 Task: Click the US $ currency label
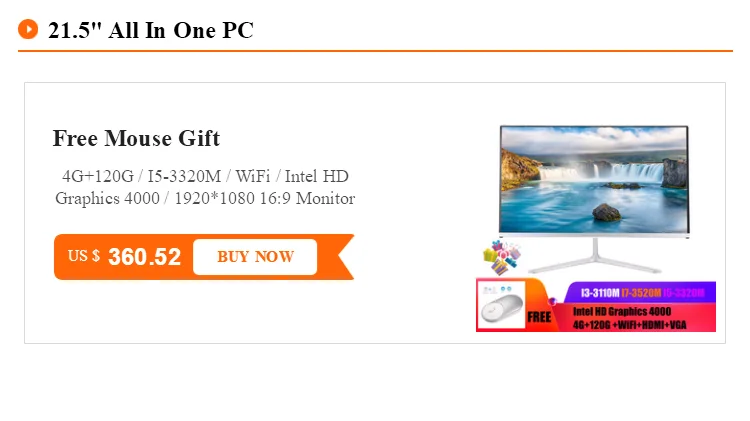84,256
